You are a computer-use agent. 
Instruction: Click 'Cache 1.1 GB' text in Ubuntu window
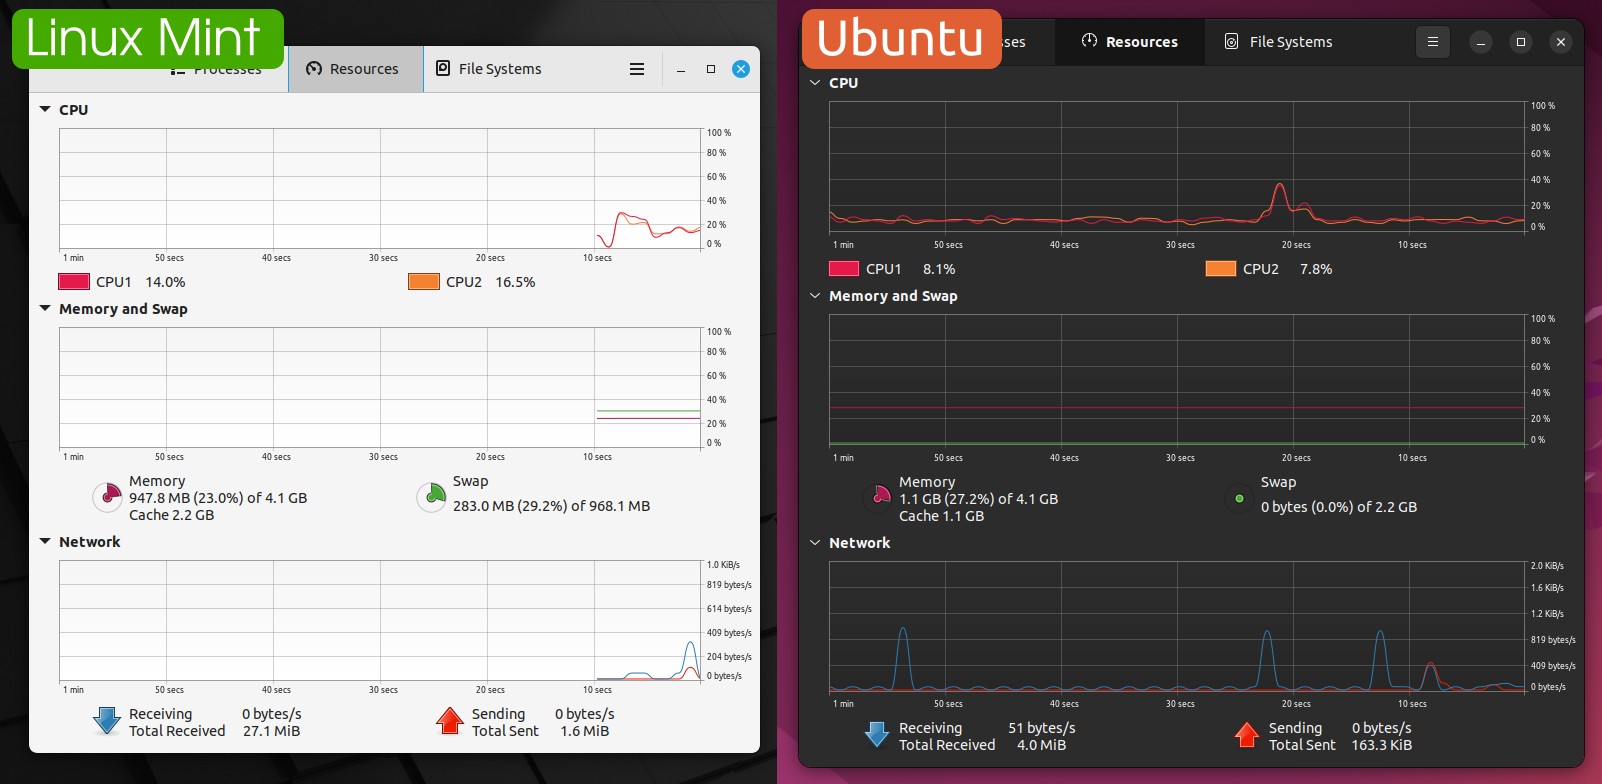coord(941,516)
